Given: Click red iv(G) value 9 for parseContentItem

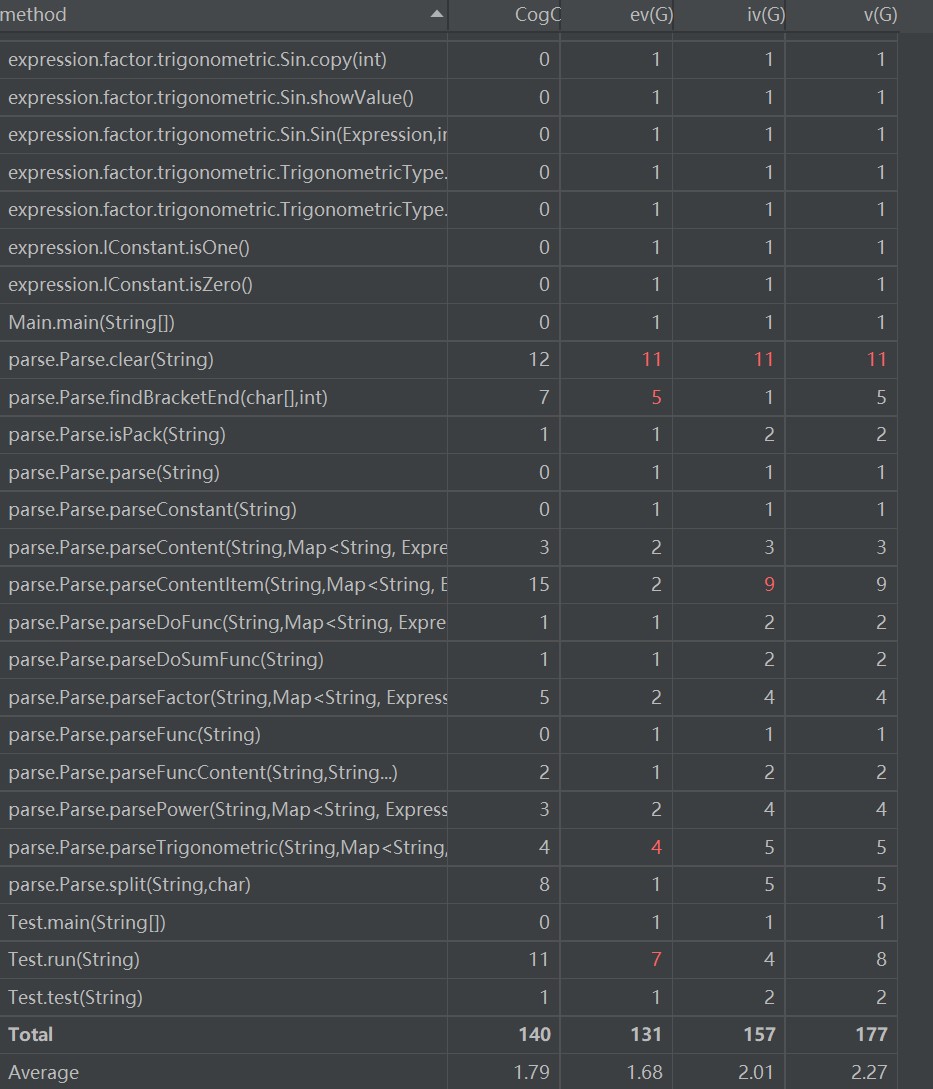Looking at the screenshot, I should pos(769,585).
